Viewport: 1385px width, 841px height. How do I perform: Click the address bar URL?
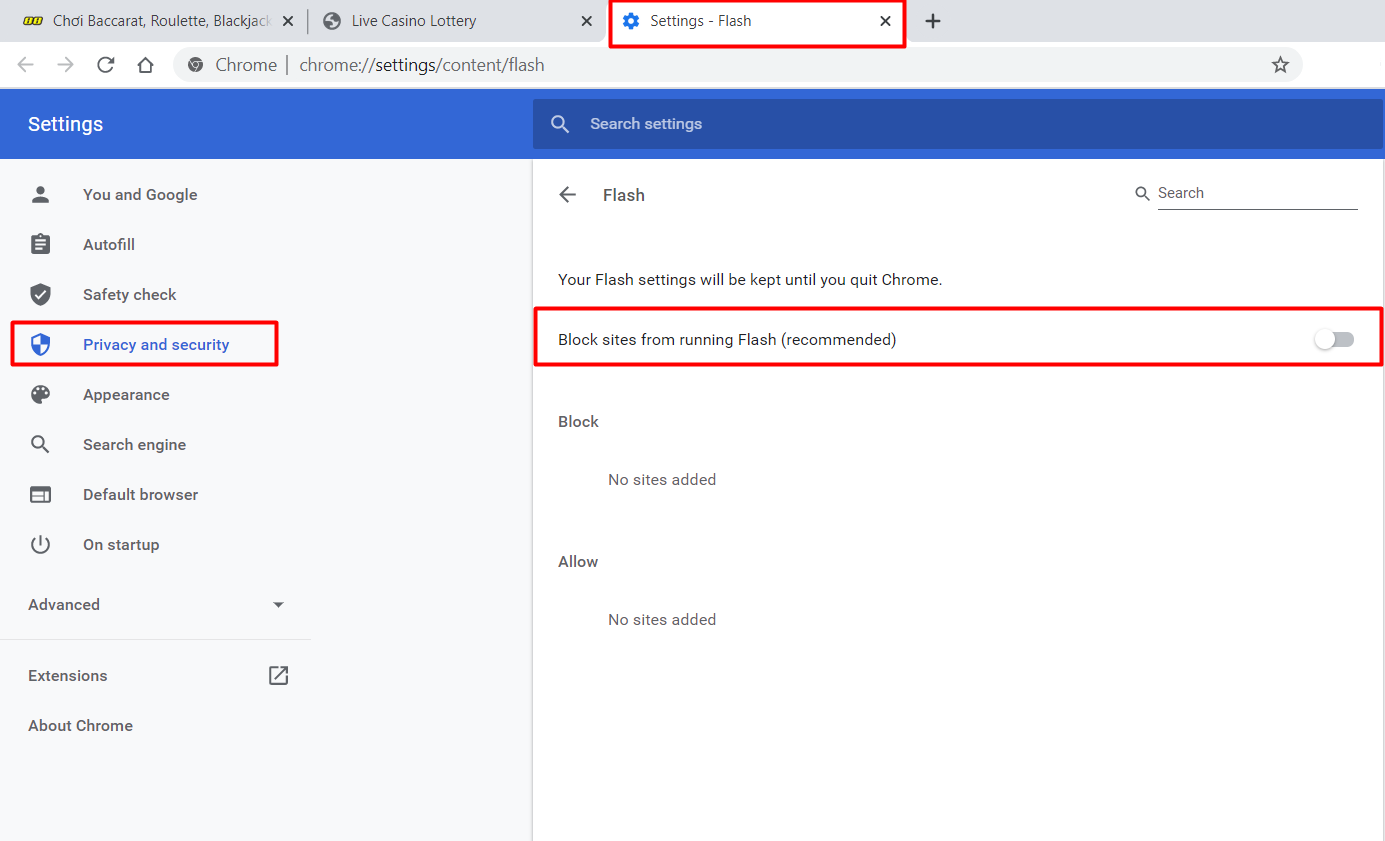click(x=422, y=65)
